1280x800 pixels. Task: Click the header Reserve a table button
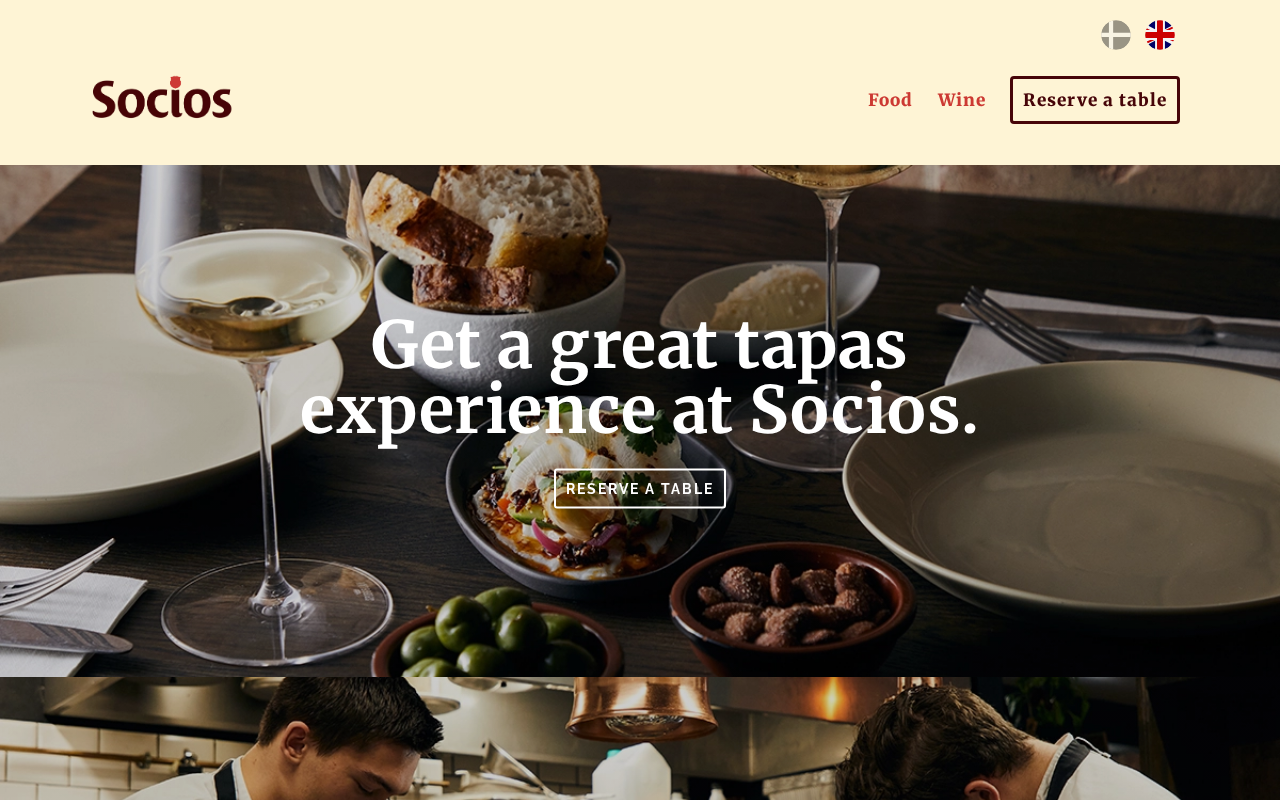[x=1095, y=100]
